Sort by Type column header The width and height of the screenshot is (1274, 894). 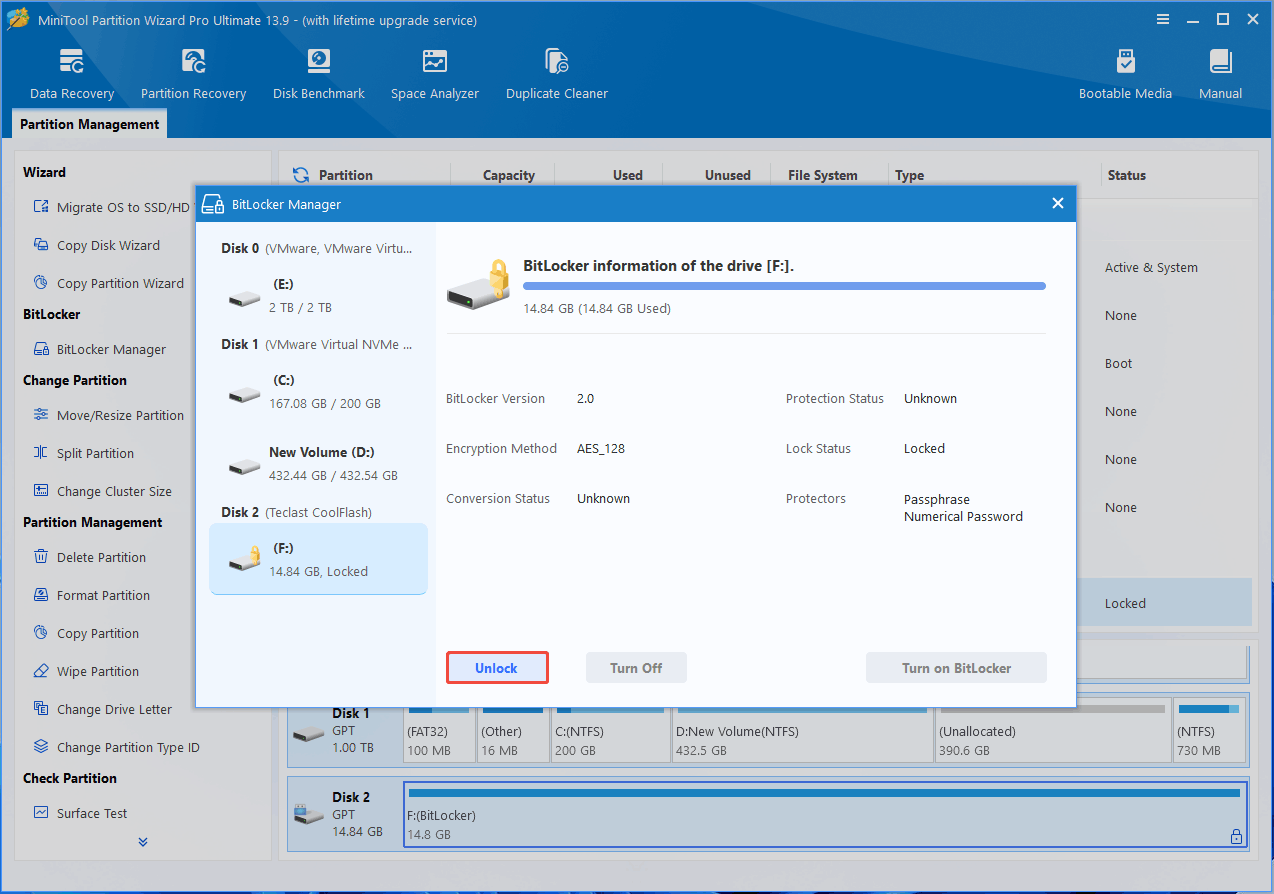coord(909,175)
